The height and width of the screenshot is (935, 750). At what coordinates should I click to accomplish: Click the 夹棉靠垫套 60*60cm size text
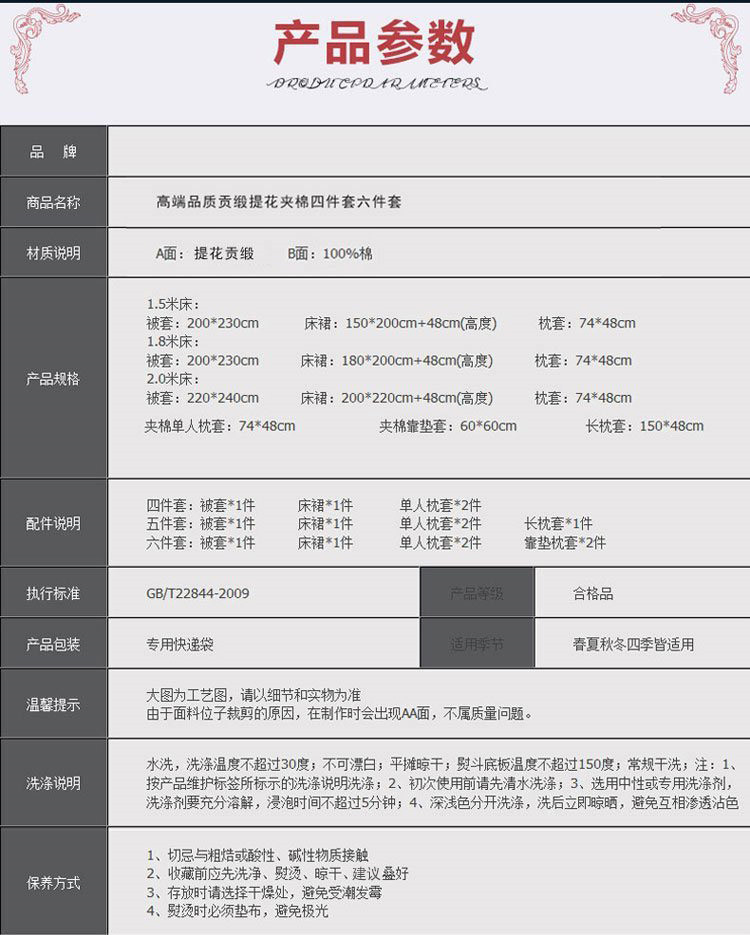pyautogui.click(x=447, y=426)
